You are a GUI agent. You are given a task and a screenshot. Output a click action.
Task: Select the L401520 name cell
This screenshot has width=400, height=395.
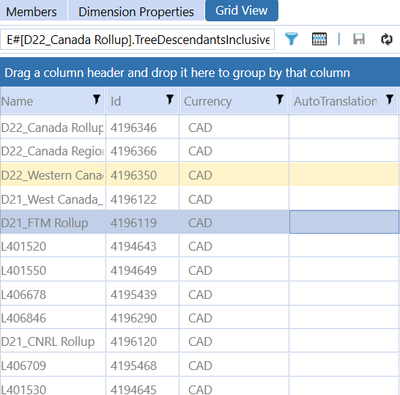tap(53, 246)
